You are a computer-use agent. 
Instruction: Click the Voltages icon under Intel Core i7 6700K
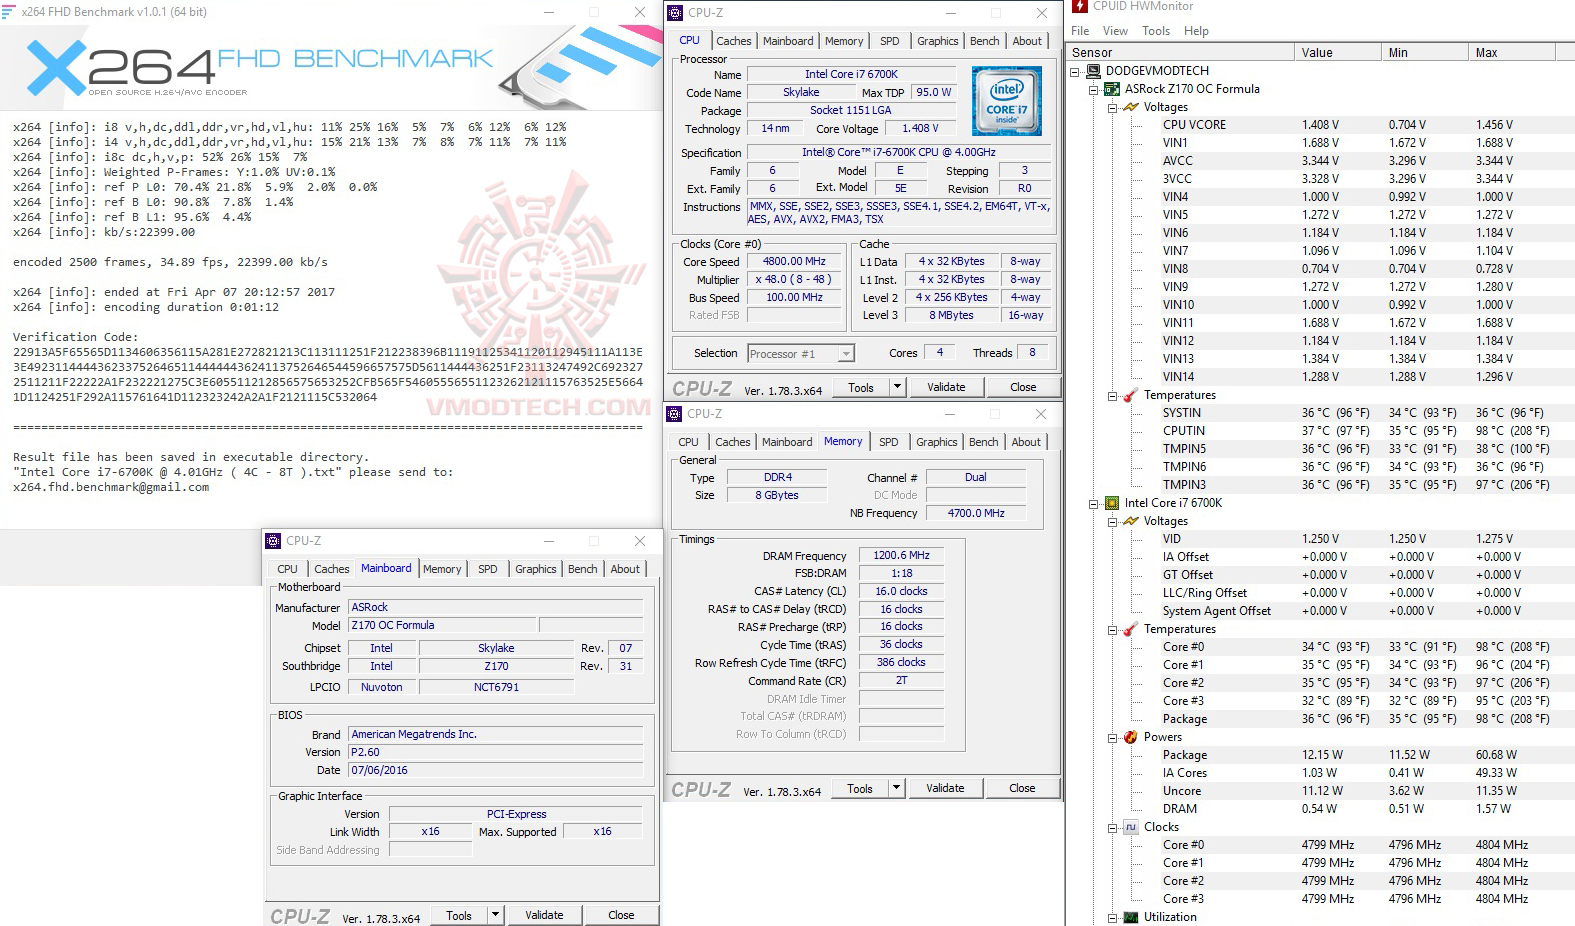click(x=1130, y=521)
